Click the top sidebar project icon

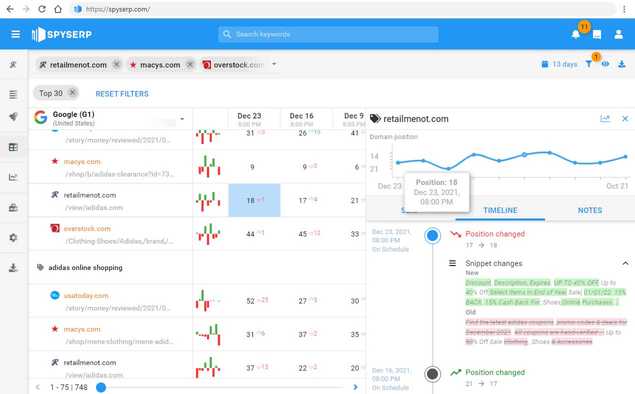coord(13,64)
